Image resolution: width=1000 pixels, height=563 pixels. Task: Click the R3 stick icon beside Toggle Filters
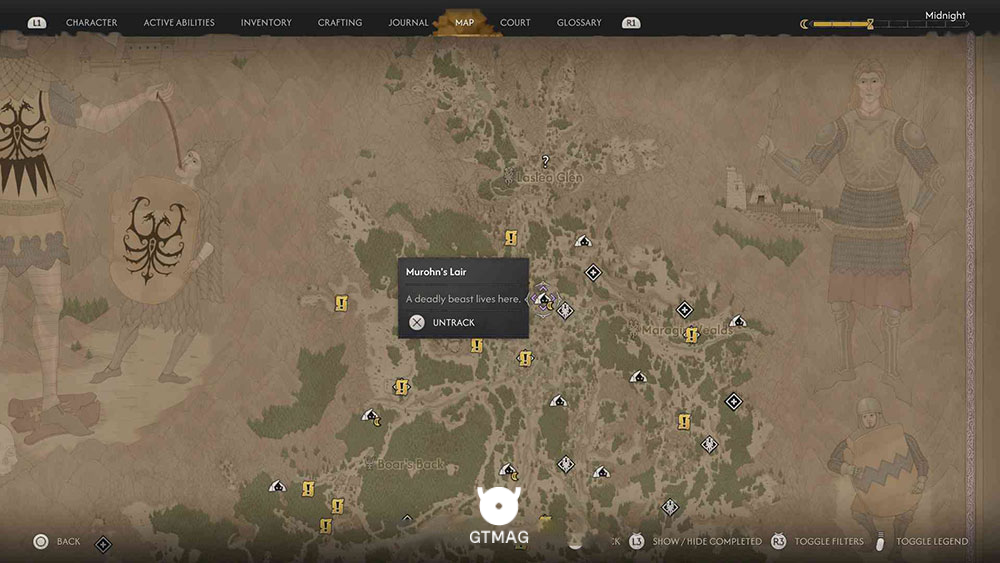point(778,541)
